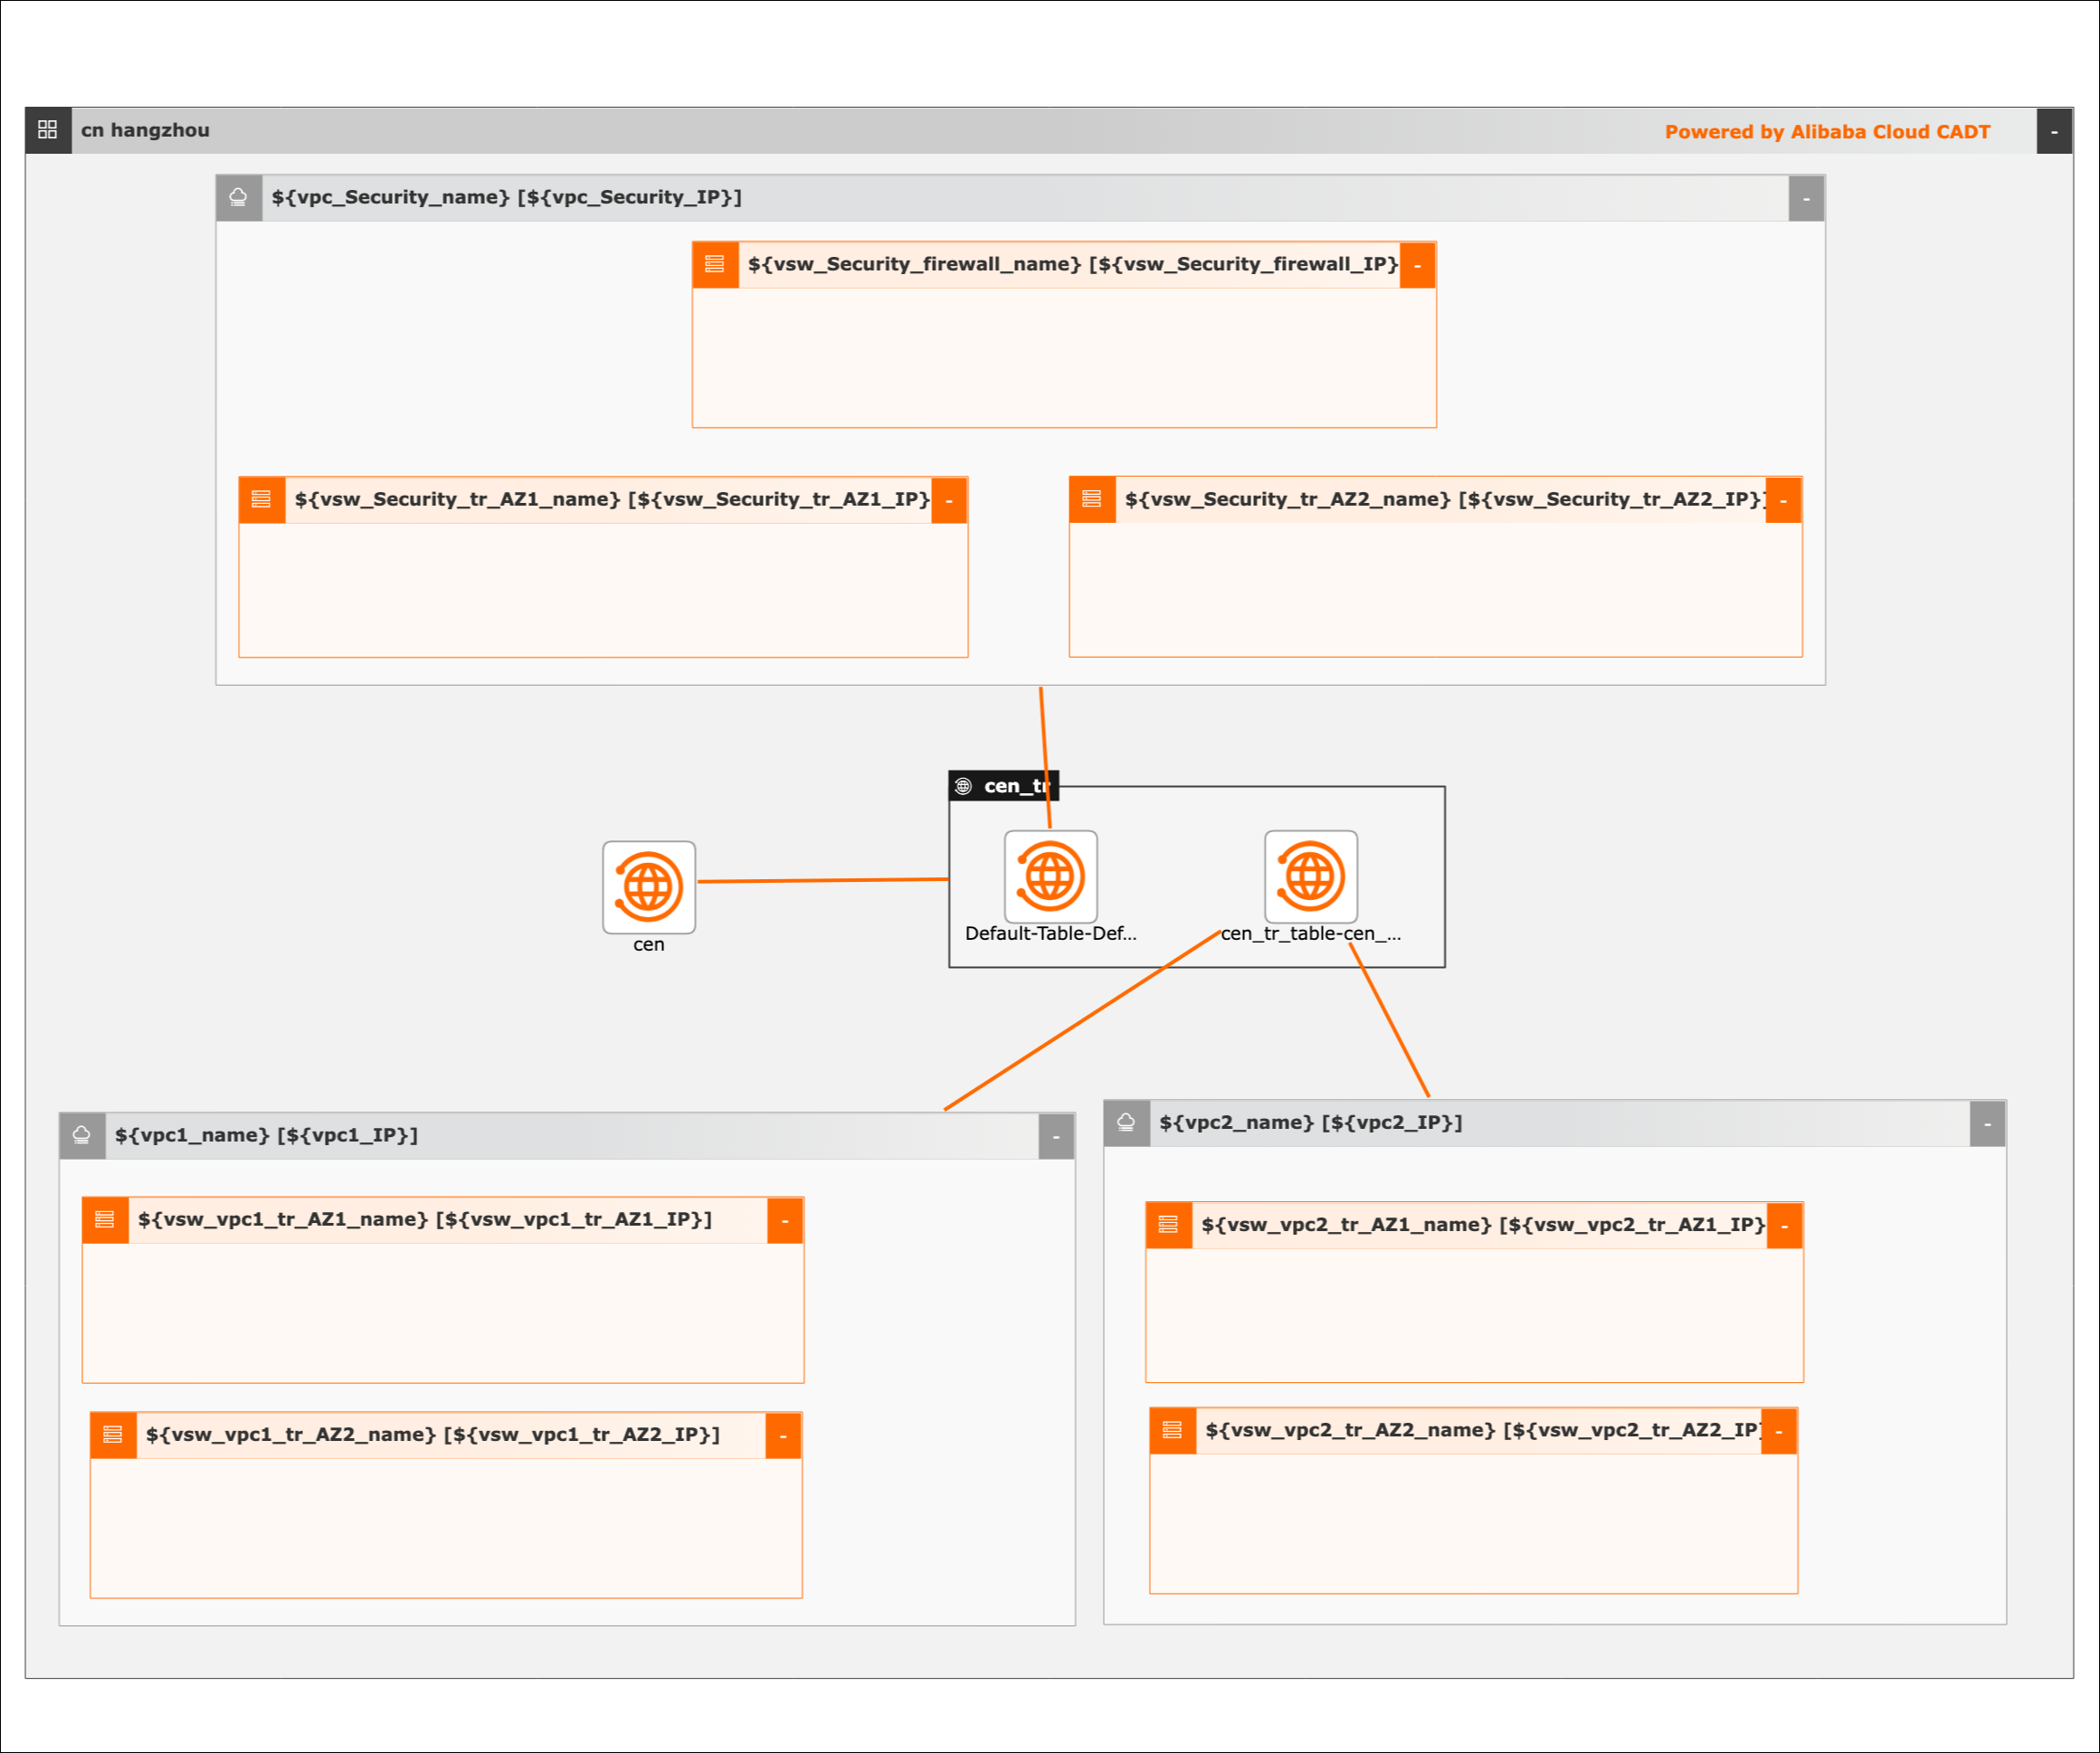Click the vsw_vpc1_tr_AZ1 vswitch icon

pyautogui.click(x=105, y=1219)
